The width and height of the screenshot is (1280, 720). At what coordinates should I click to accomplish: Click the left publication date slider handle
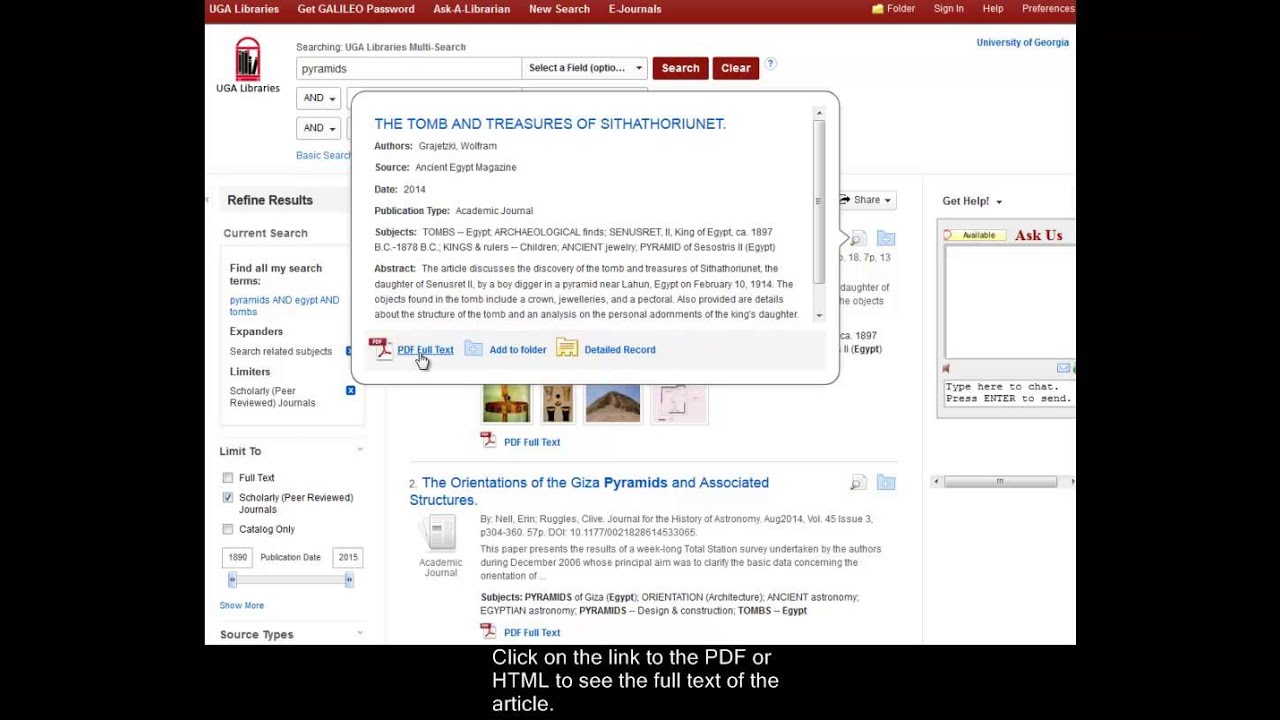232,579
